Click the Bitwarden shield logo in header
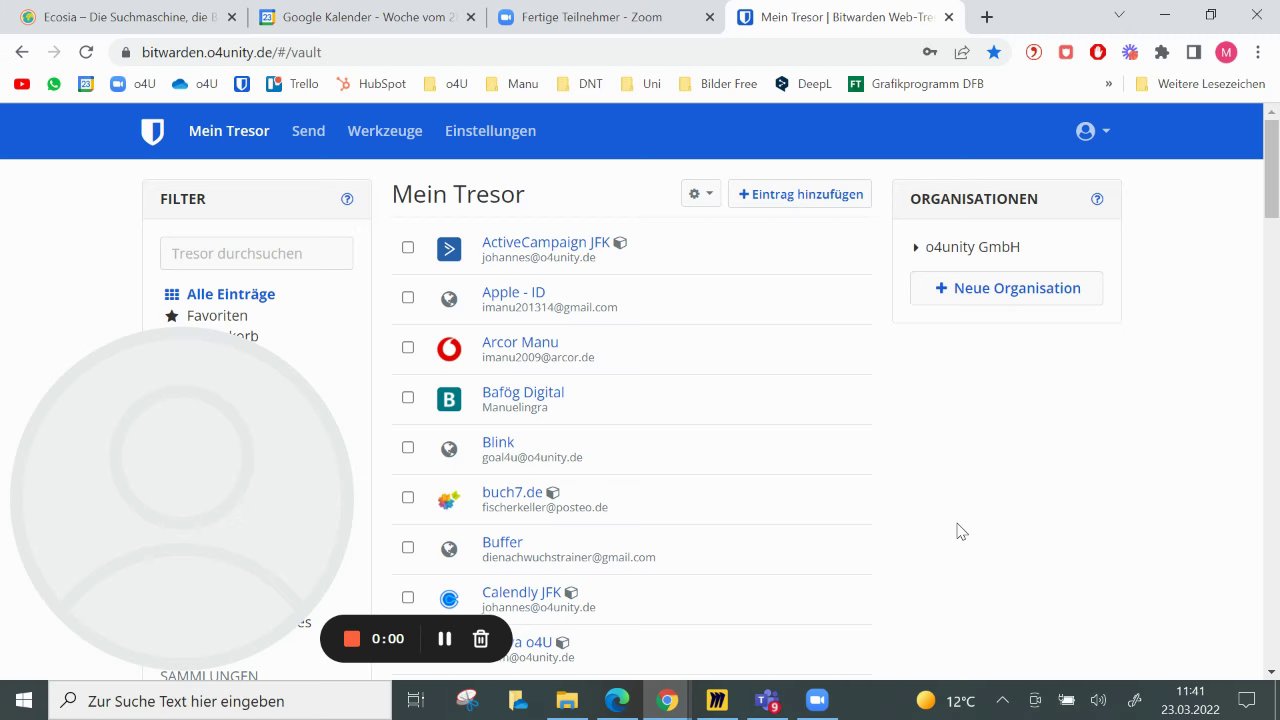 152,131
